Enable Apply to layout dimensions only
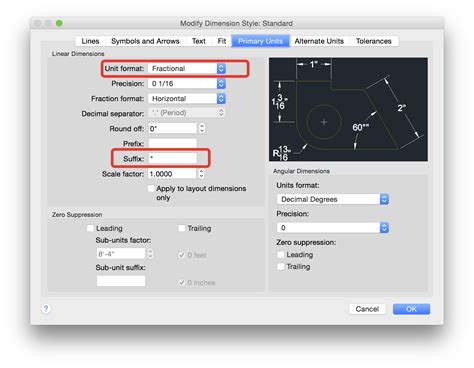This screenshot has width=474, height=368. click(151, 188)
